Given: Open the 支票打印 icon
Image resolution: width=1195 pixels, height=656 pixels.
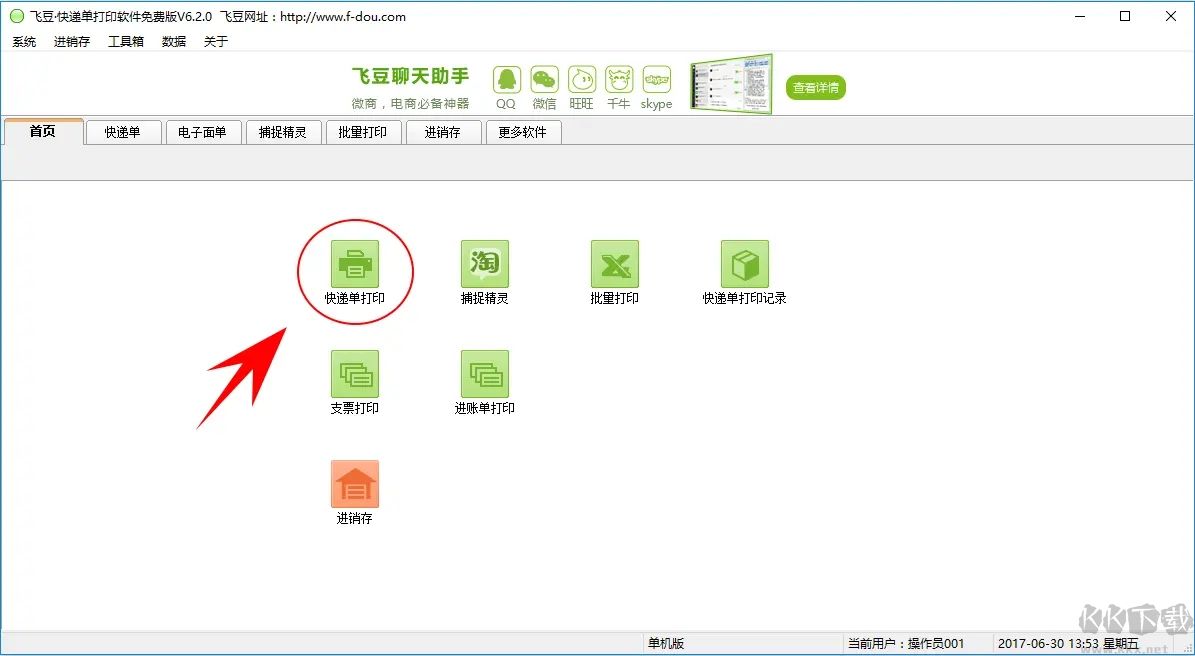Looking at the screenshot, I should pyautogui.click(x=354, y=374).
